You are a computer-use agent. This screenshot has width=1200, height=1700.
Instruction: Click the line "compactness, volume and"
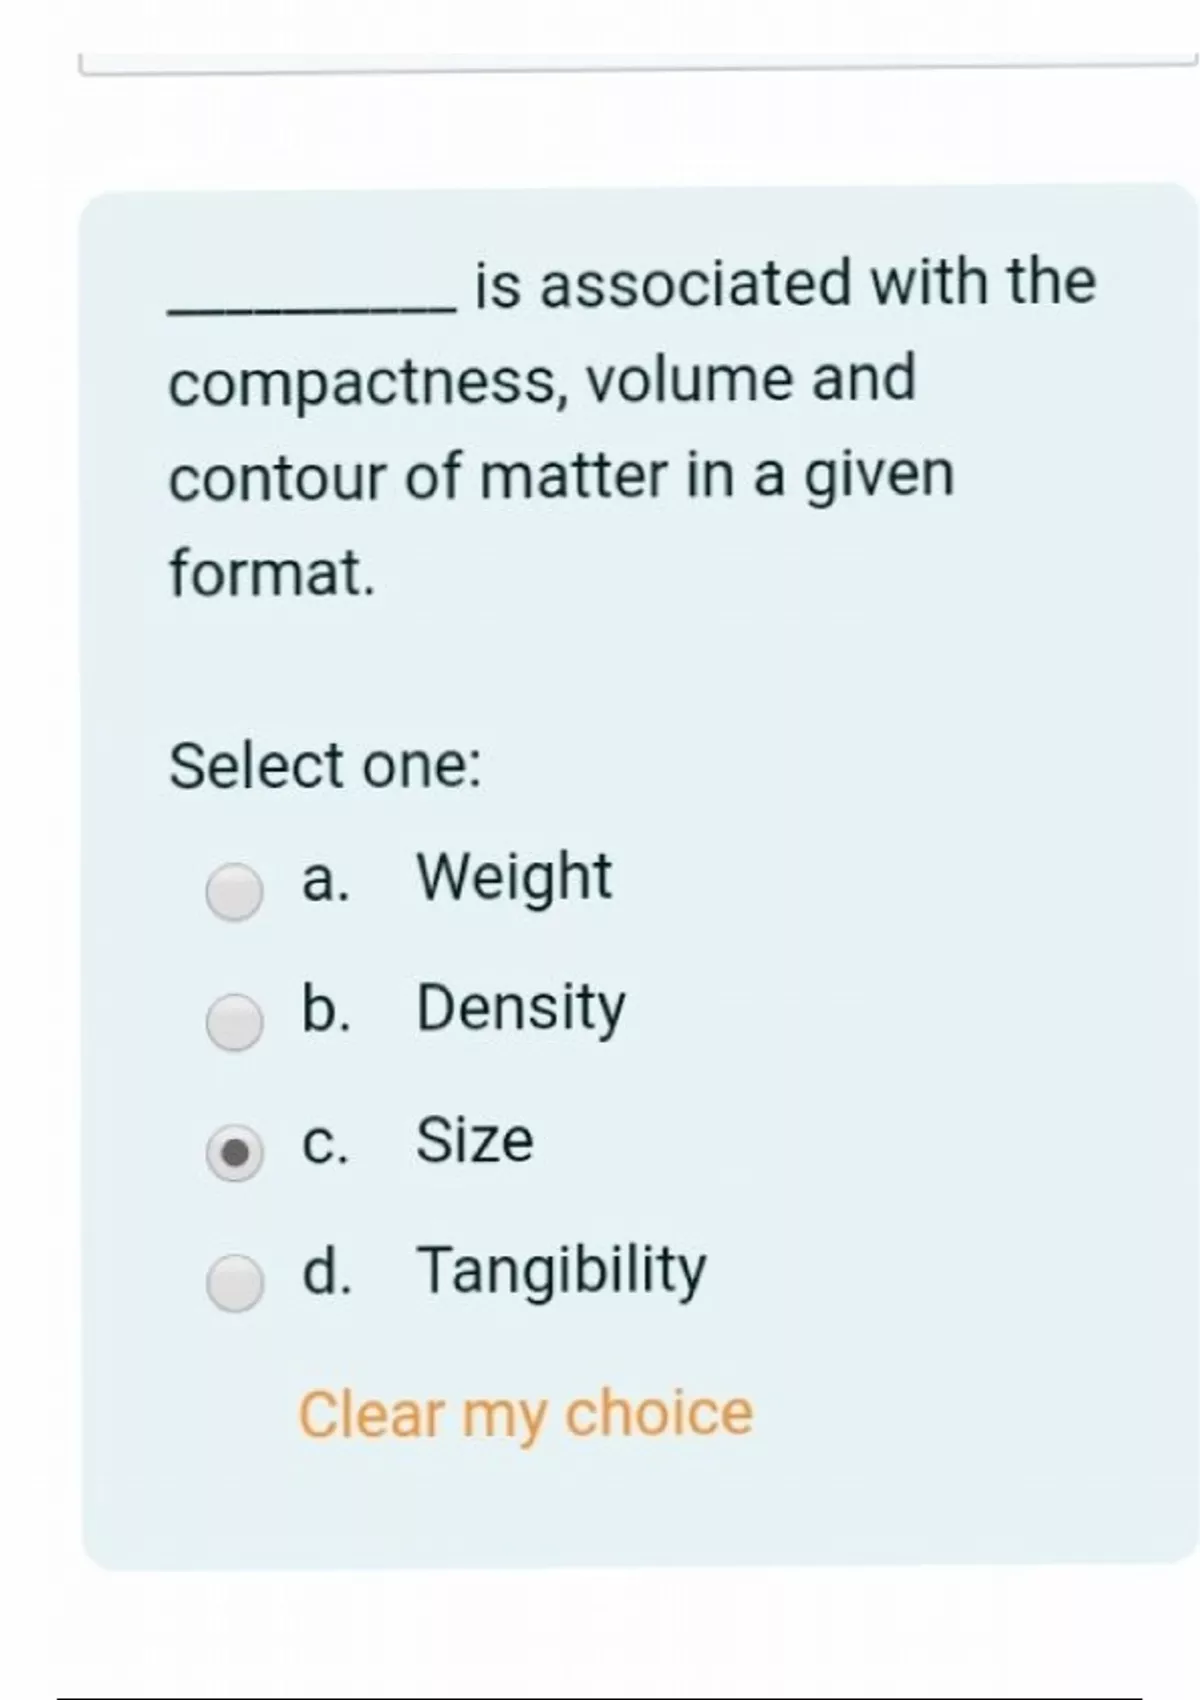542,381
